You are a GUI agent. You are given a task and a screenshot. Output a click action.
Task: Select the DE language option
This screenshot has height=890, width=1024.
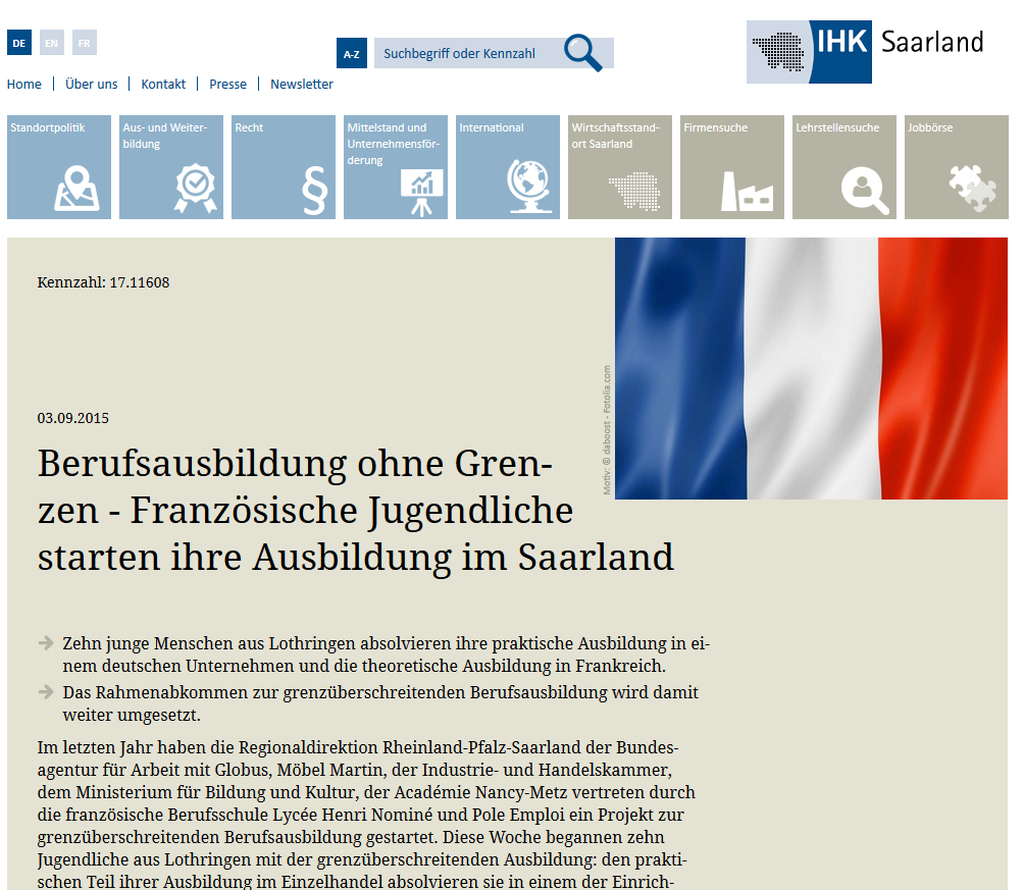(x=19, y=43)
